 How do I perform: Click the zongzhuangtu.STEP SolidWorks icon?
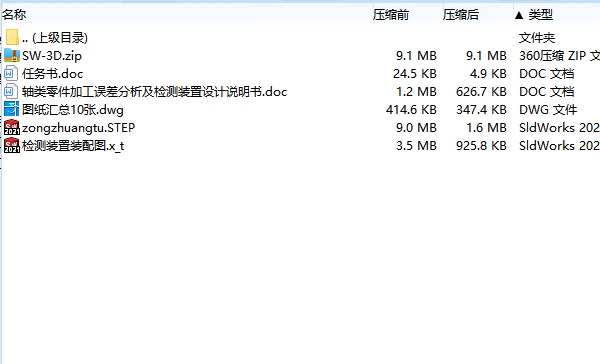[x=12, y=127]
